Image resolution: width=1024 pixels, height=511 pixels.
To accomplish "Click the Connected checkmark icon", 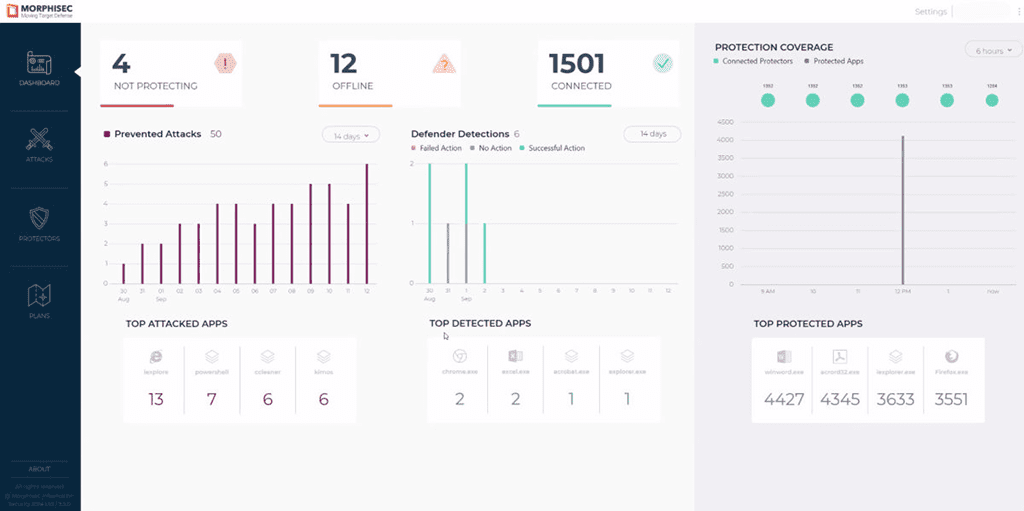I will pyautogui.click(x=663, y=63).
